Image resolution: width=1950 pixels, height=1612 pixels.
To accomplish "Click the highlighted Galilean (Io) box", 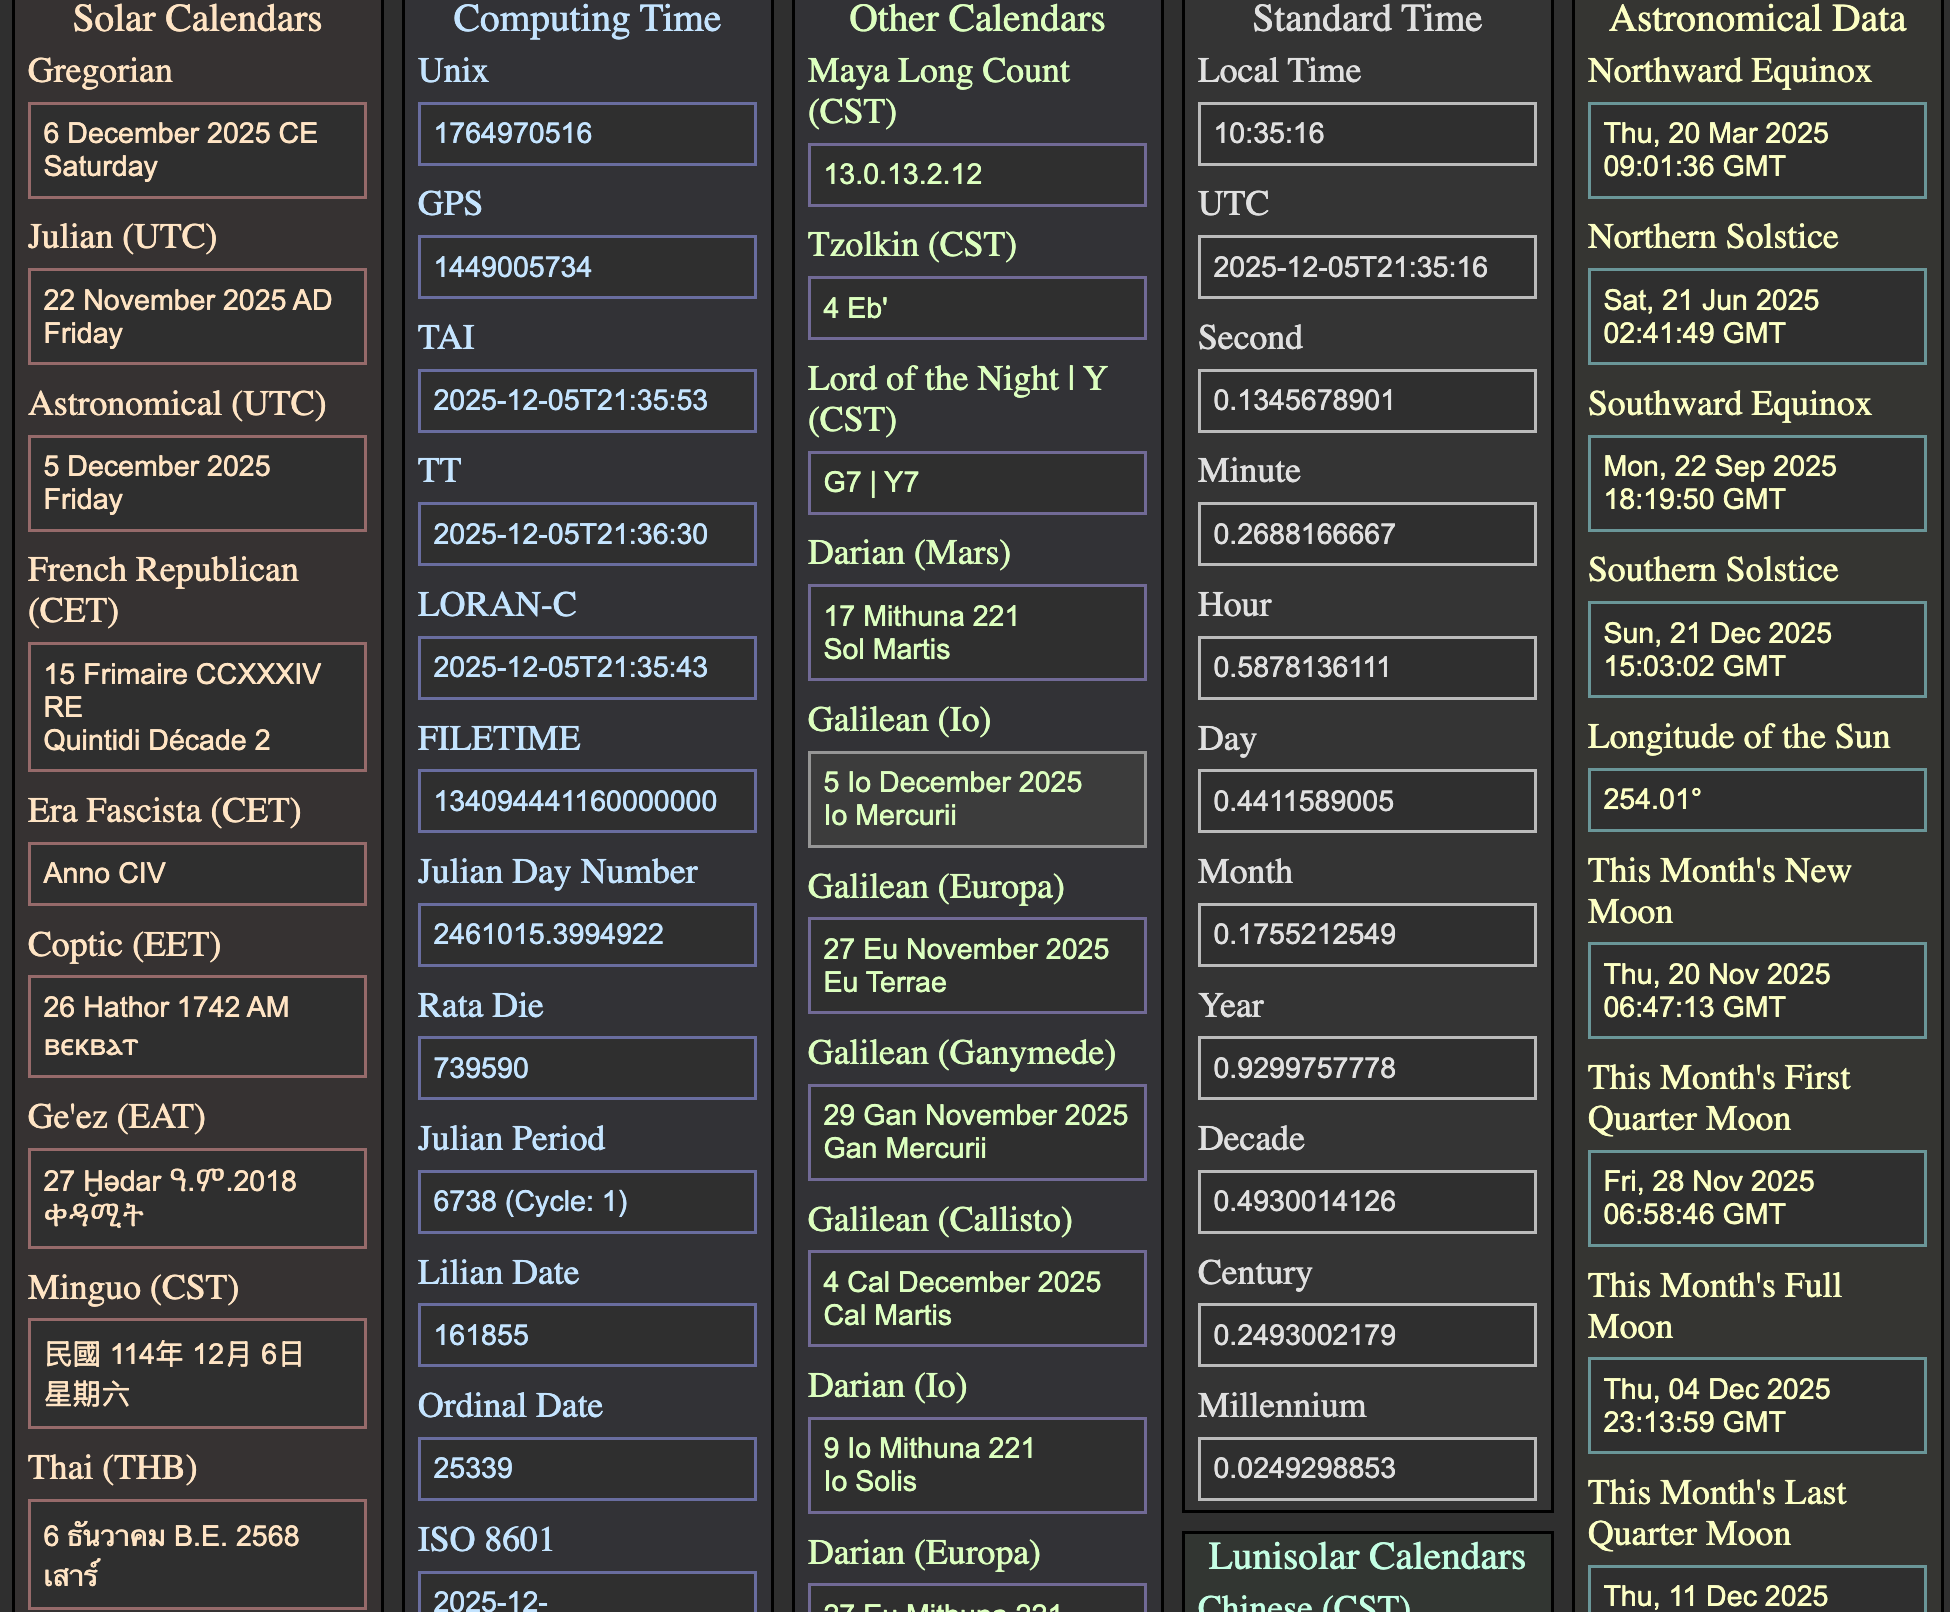I will coord(976,799).
